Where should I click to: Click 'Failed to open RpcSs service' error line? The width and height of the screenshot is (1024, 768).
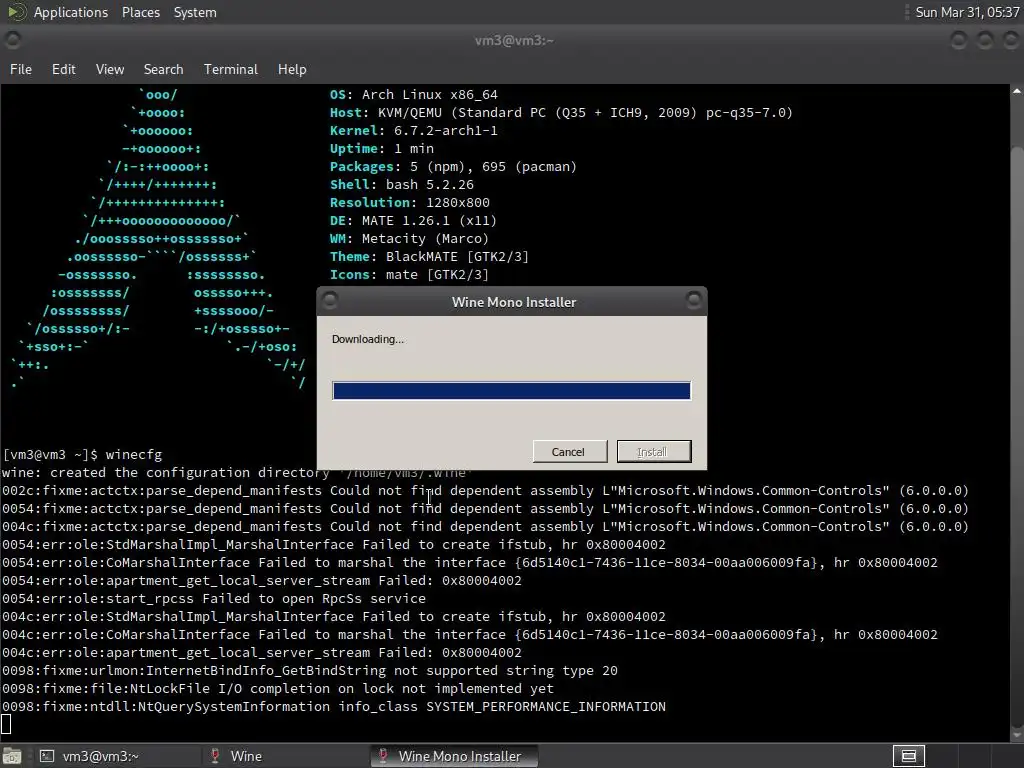click(x=214, y=599)
